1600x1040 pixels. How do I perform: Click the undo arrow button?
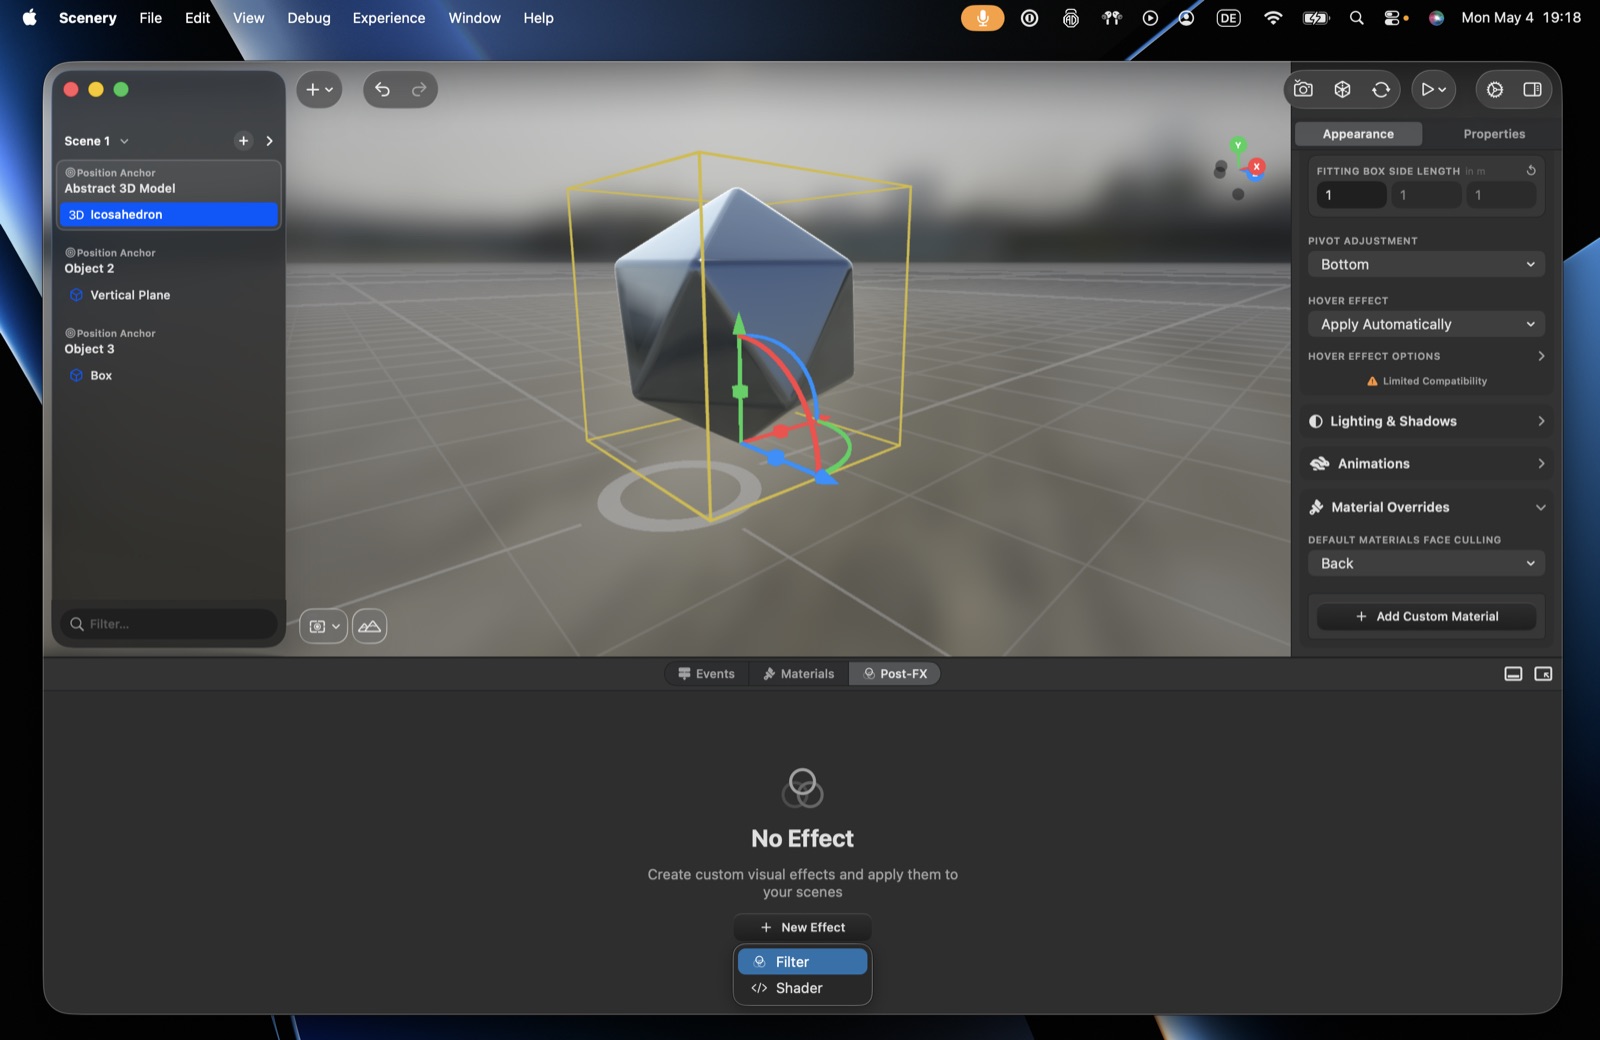pos(382,89)
